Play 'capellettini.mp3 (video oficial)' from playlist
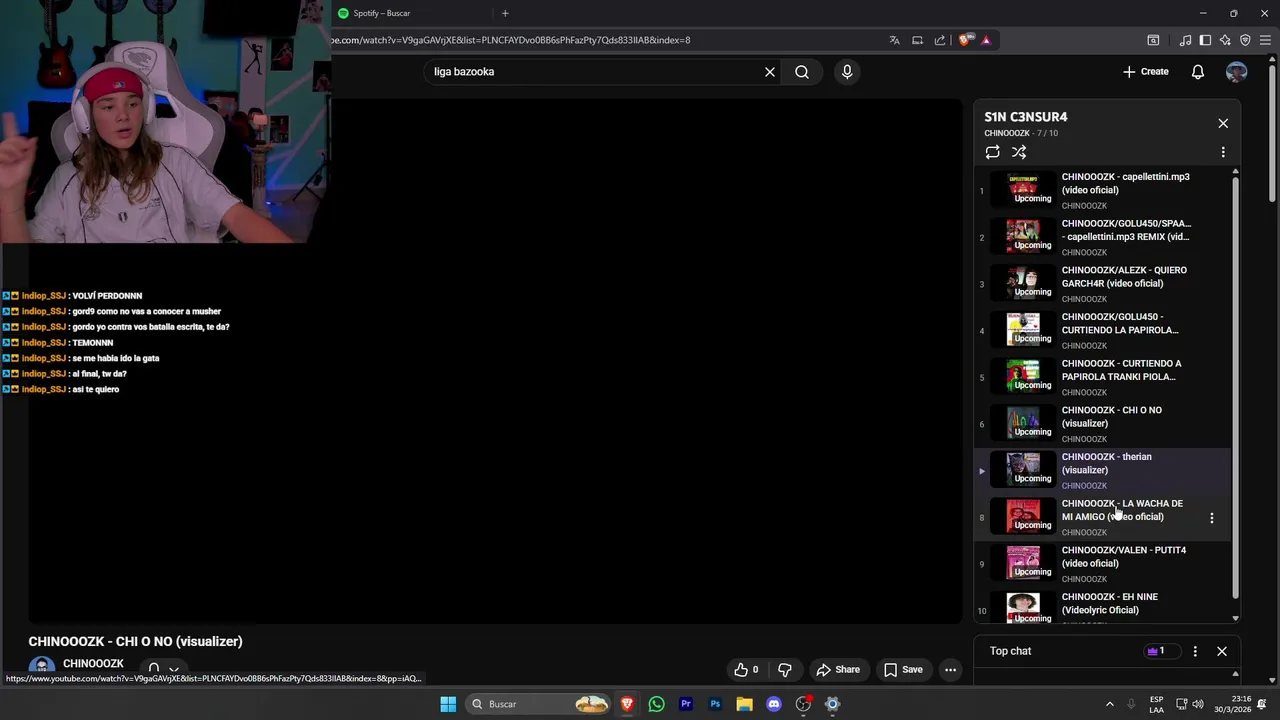The width and height of the screenshot is (1280, 720). pos(1103,190)
